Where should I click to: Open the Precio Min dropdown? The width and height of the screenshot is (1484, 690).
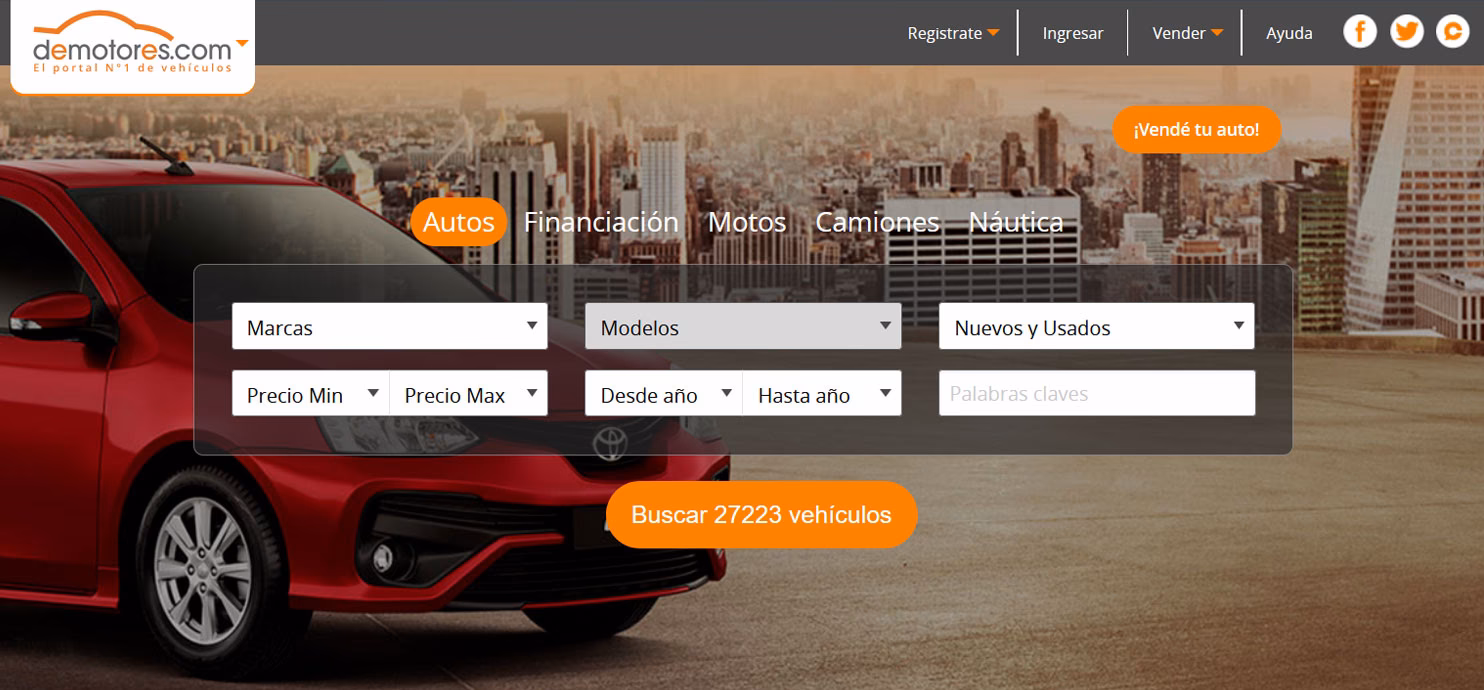310,394
